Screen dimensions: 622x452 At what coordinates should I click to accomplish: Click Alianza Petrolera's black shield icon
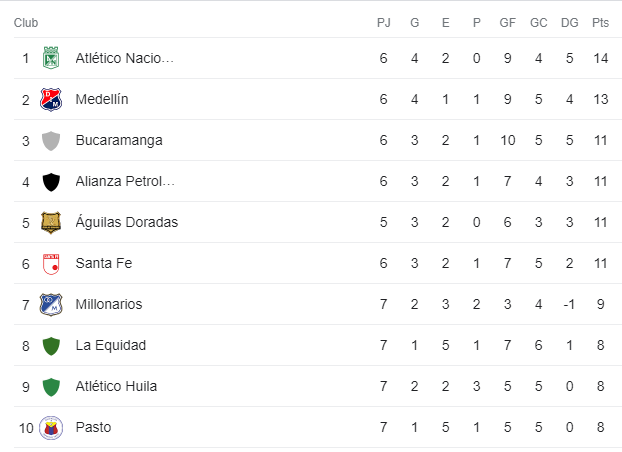tap(51, 182)
